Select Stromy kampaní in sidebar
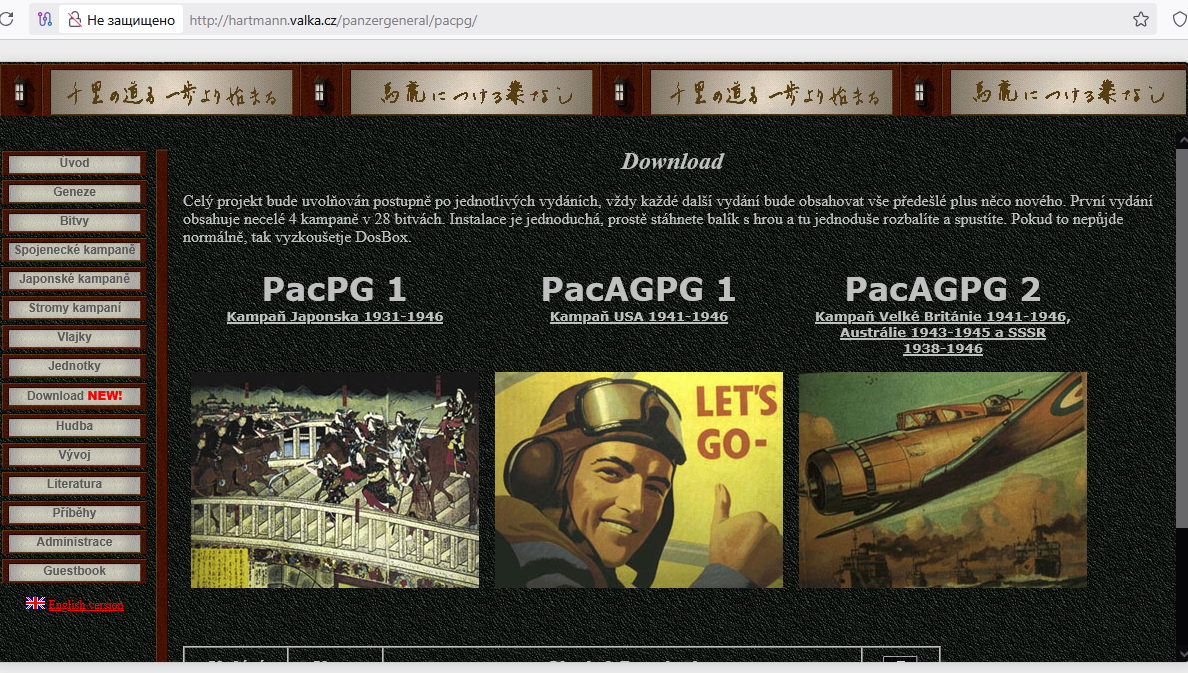The image size is (1188, 673). (74, 308)
